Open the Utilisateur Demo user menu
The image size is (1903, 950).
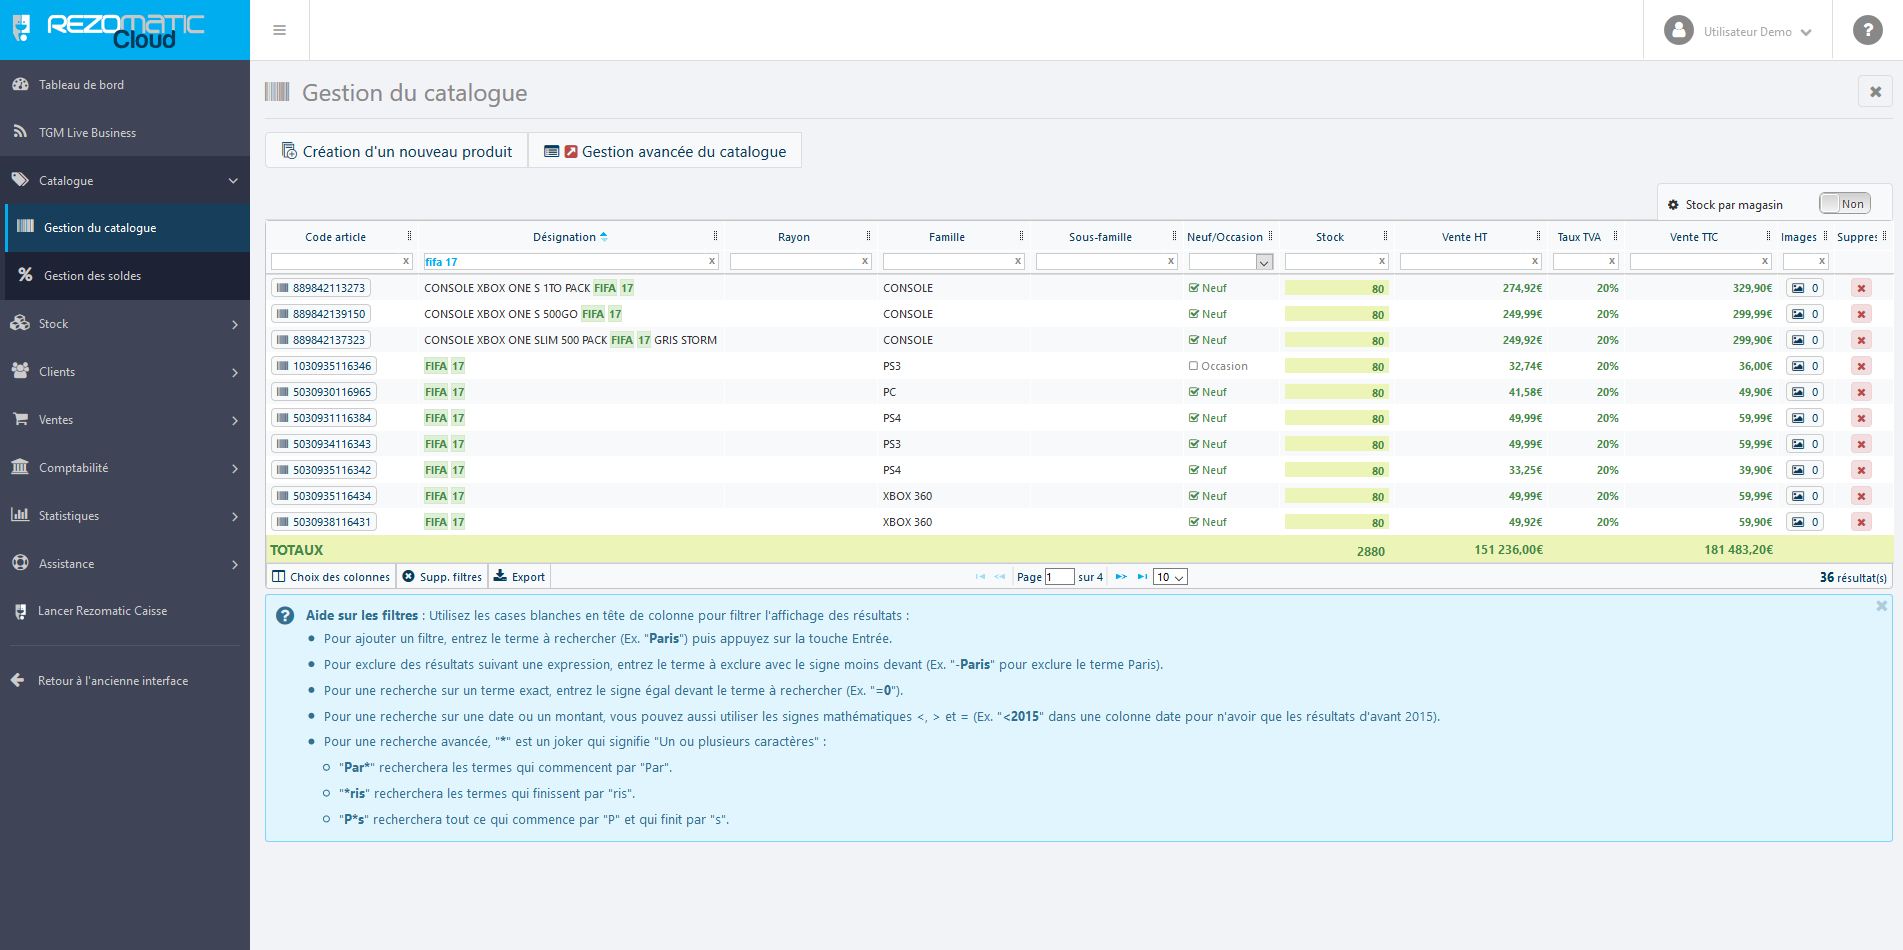pos(1738,31)
